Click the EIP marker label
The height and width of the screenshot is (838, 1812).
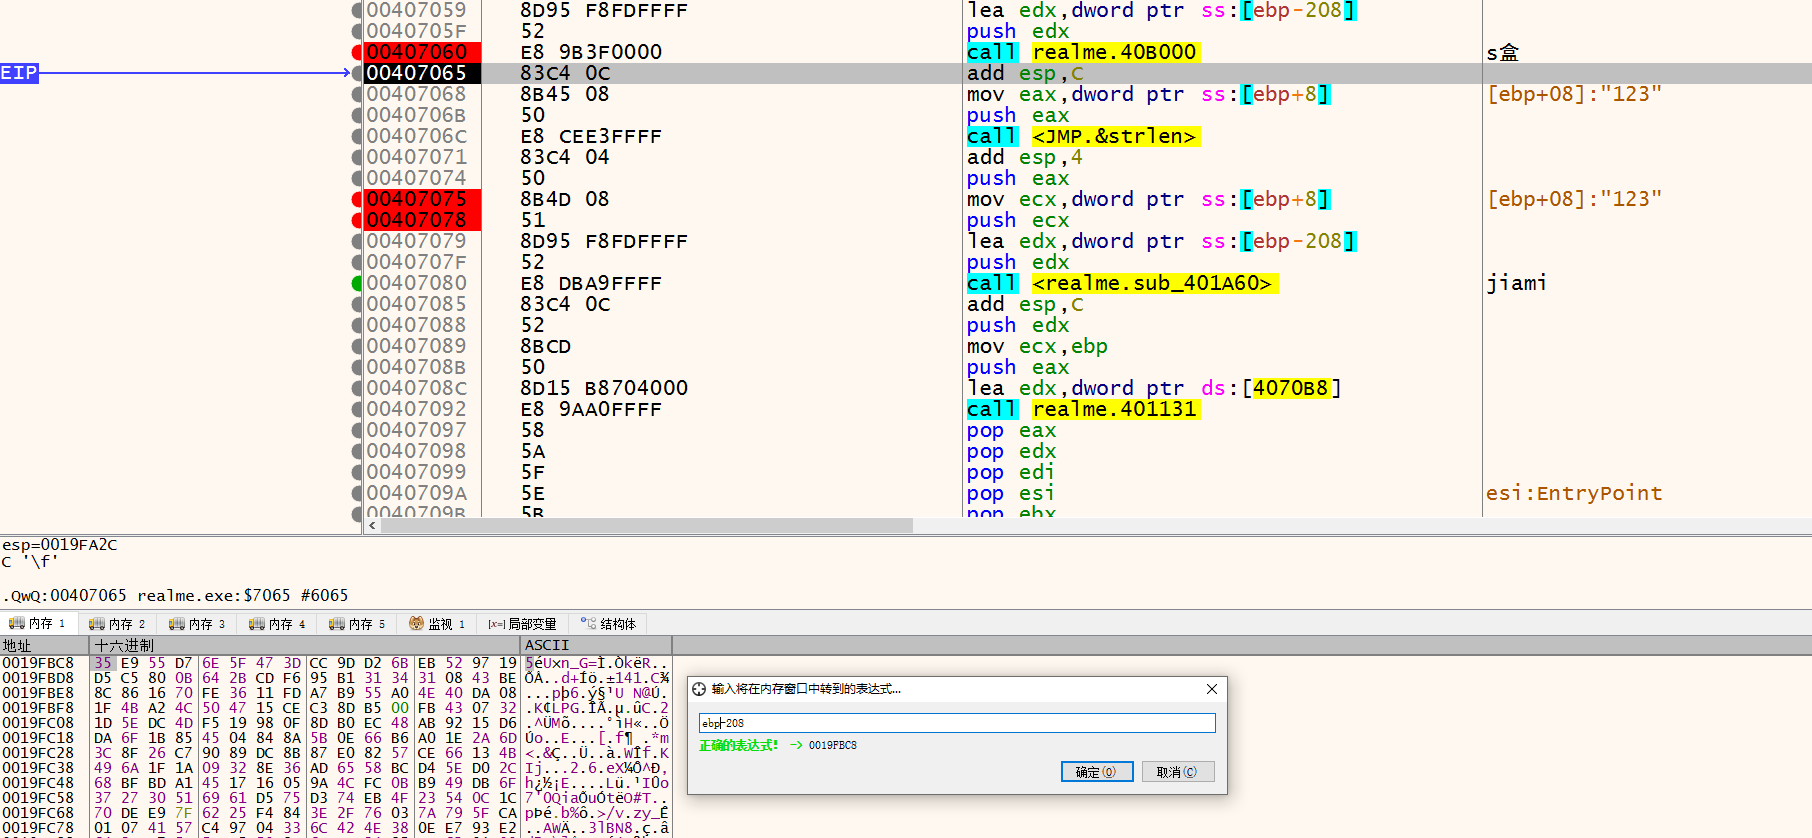click(x=19, y=73)
